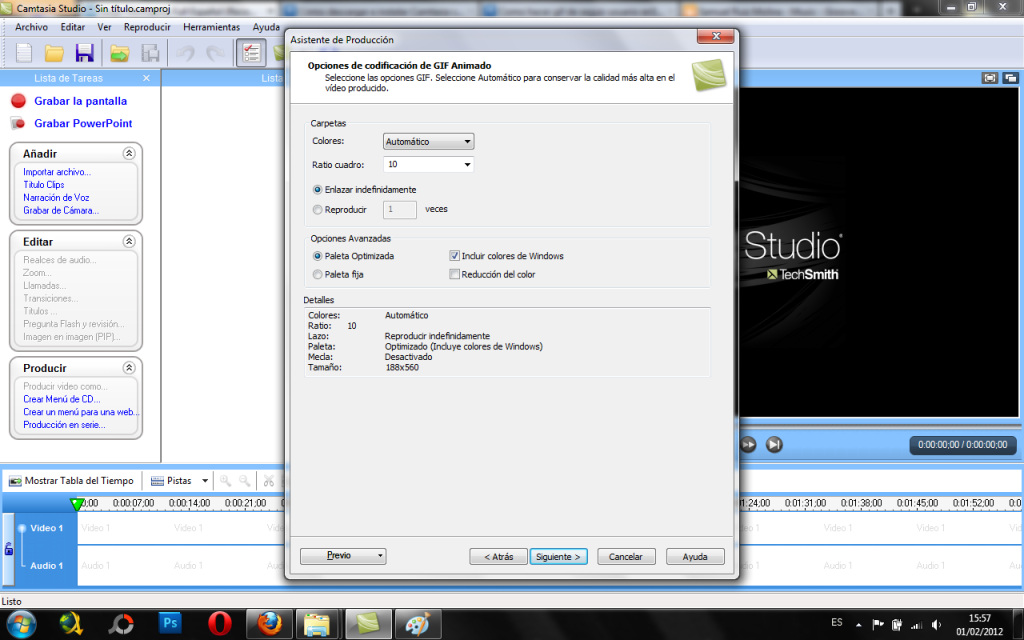Image resolution: width=1024 pixels, height=640 pixels.
Task: Click the Siguiente button
Action: click(x=558, y=556)
